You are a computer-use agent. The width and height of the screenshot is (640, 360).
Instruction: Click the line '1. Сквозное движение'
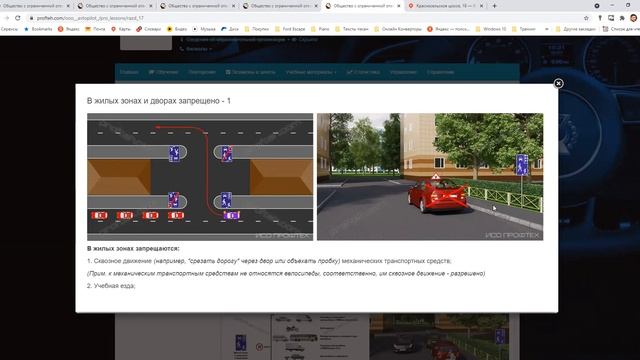click(269, 261)
